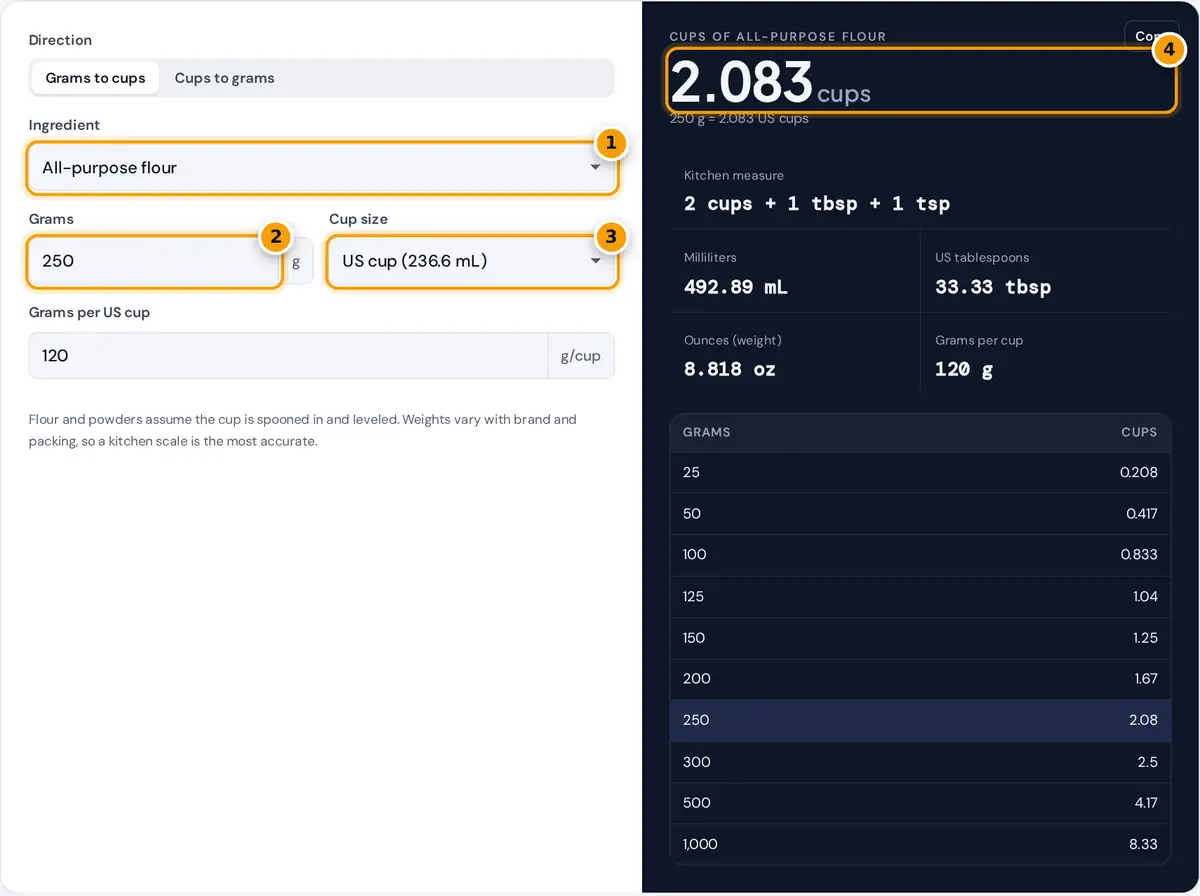This screenshot has height=896, width=1200.
Task: Click the 200 grams table cell
Action: click(697, 679)
